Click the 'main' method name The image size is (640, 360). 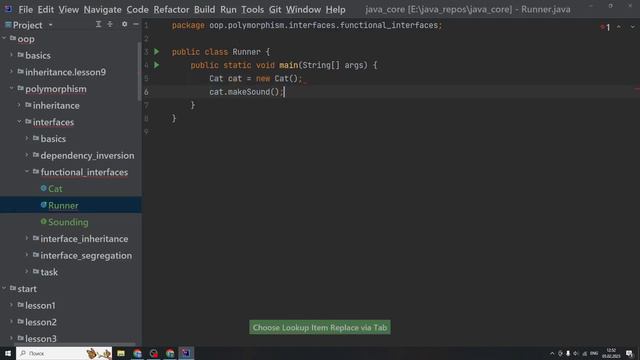289,65
